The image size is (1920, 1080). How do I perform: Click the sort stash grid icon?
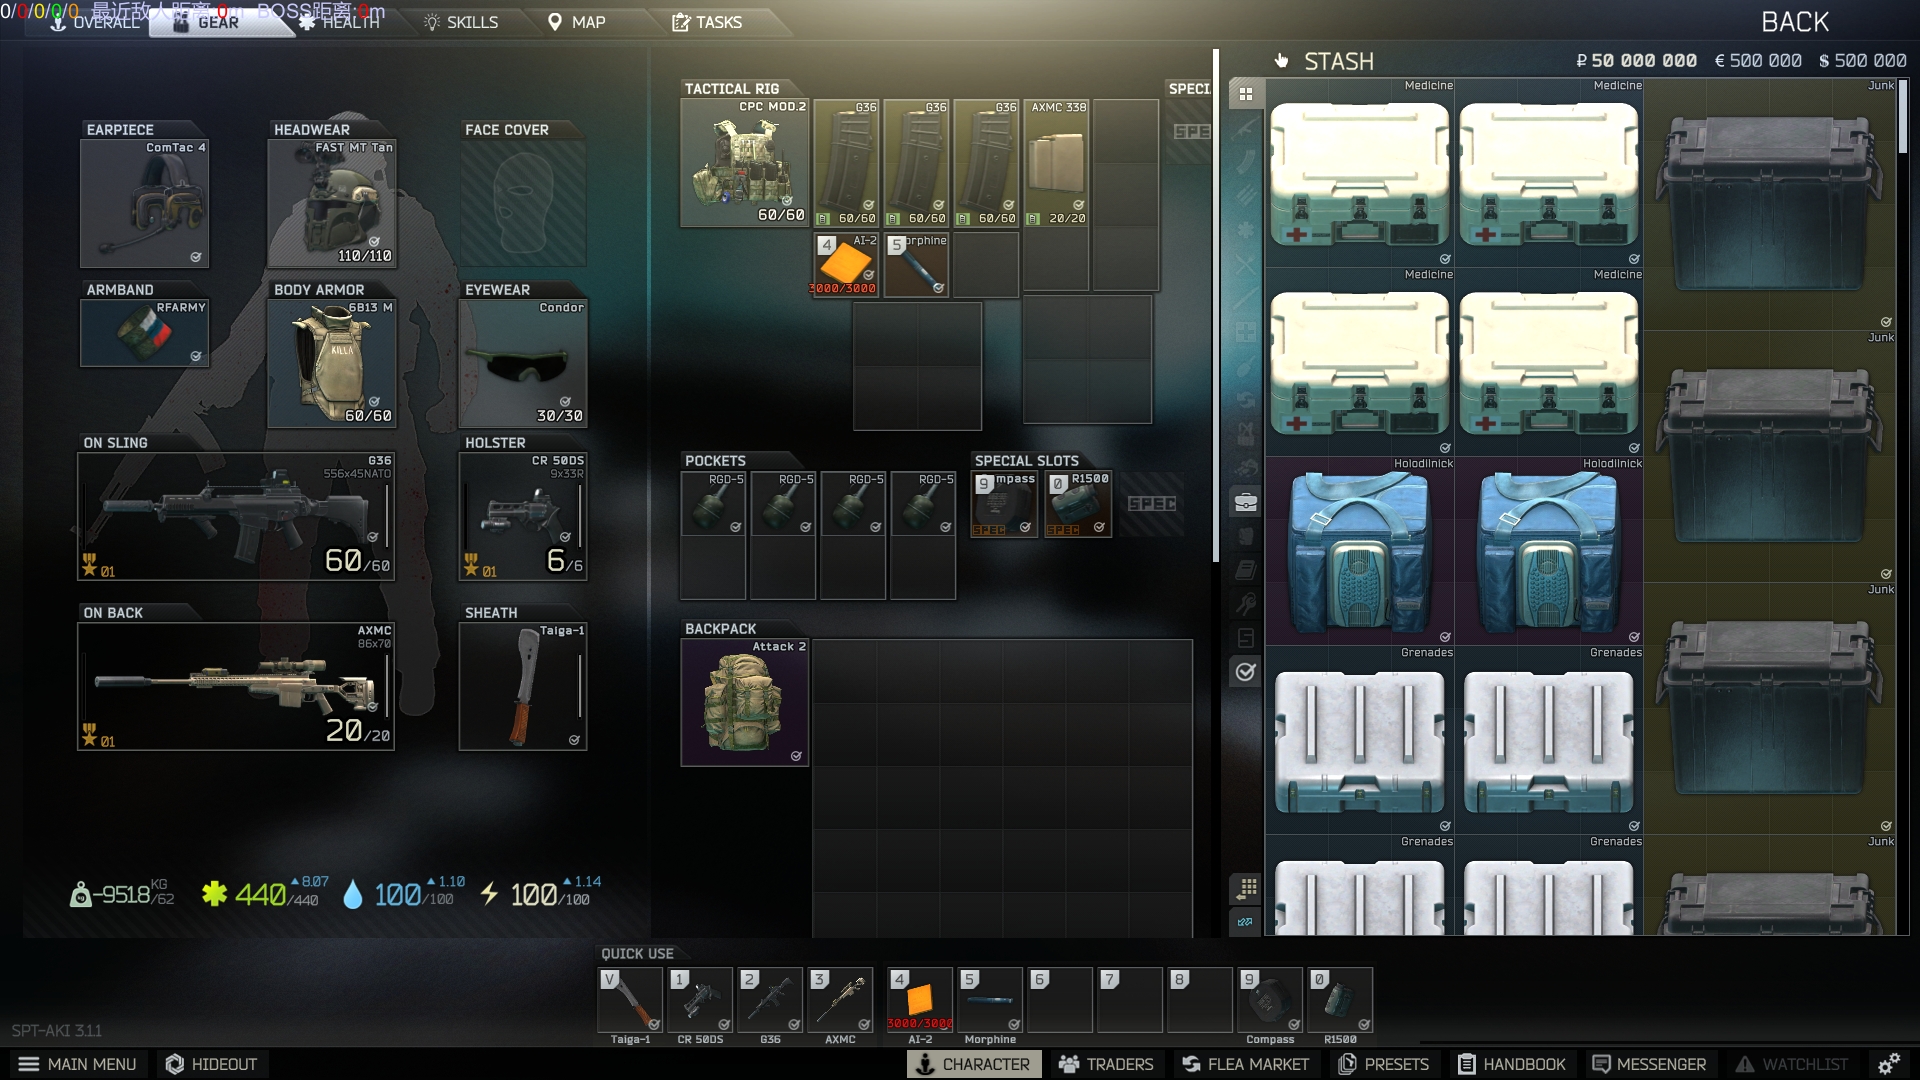pyautogui.click(x=1246, y=888)
